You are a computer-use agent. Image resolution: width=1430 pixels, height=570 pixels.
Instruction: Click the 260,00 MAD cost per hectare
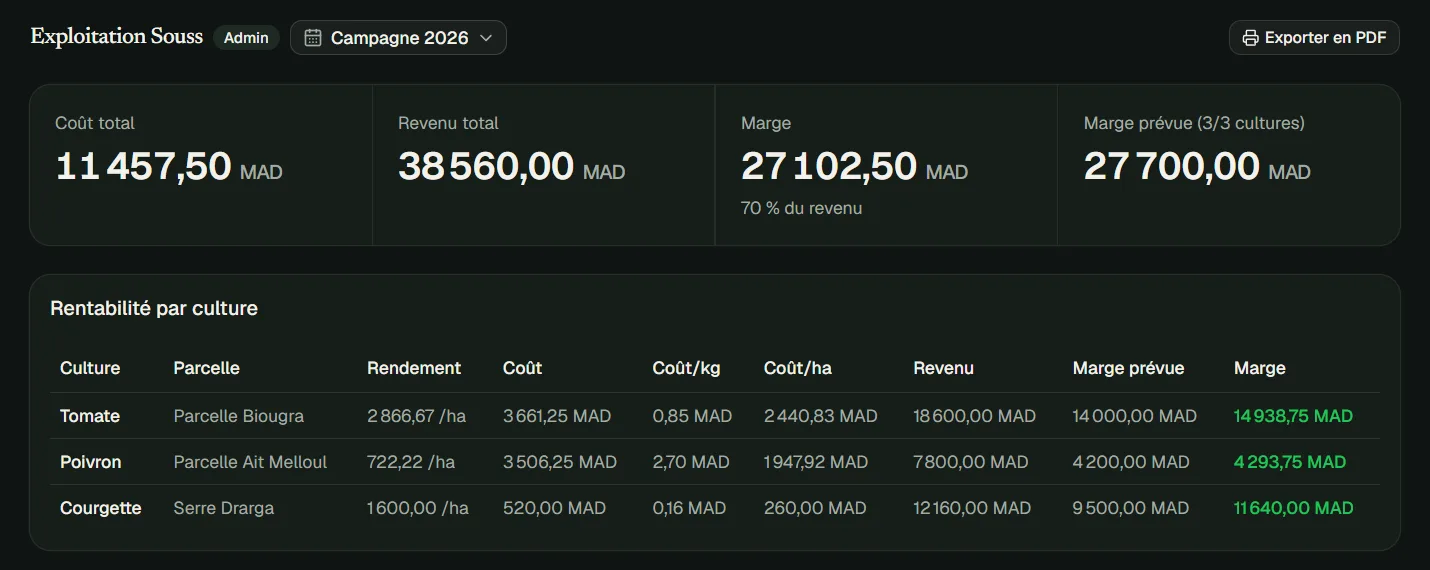pyautogui.click(x=815, y=508)
